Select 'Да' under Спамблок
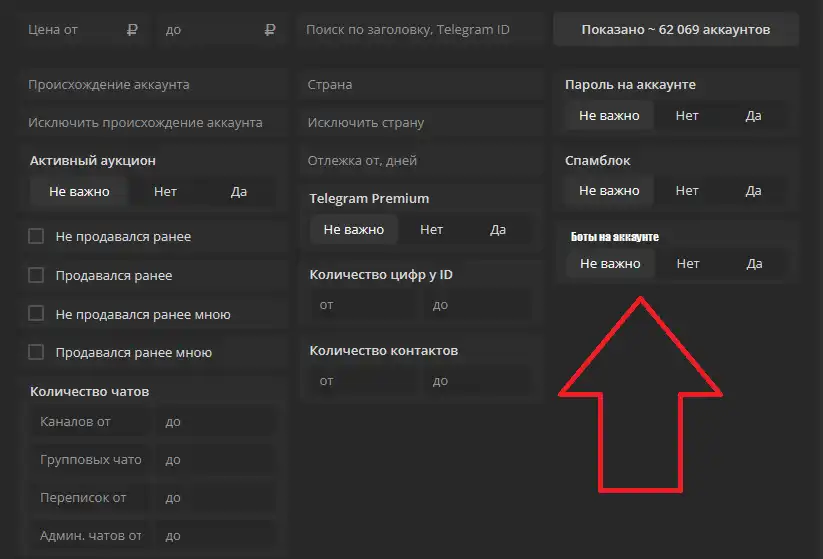 753,191
